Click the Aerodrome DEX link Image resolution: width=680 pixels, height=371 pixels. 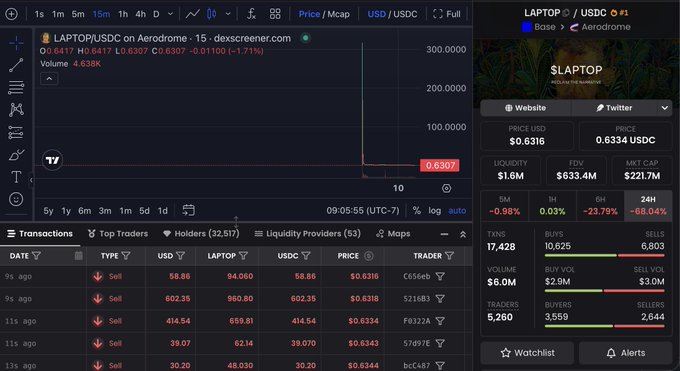(600, 27)
